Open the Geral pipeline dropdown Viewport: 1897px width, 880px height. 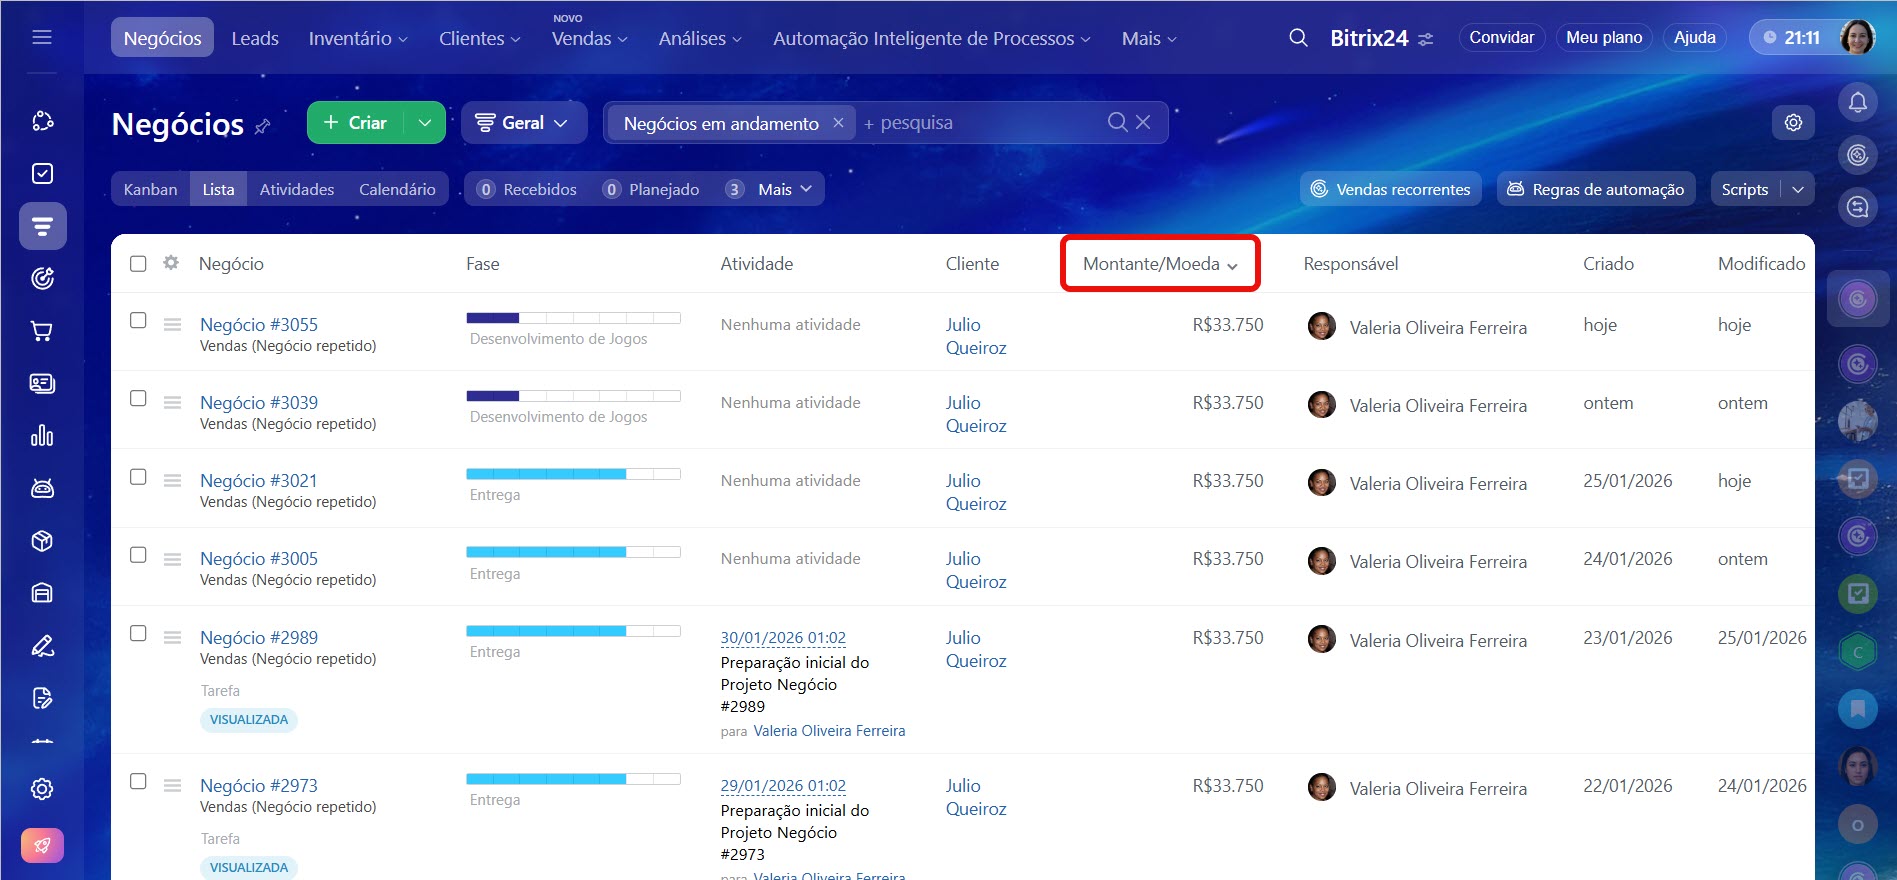click(x=522, y=123)
